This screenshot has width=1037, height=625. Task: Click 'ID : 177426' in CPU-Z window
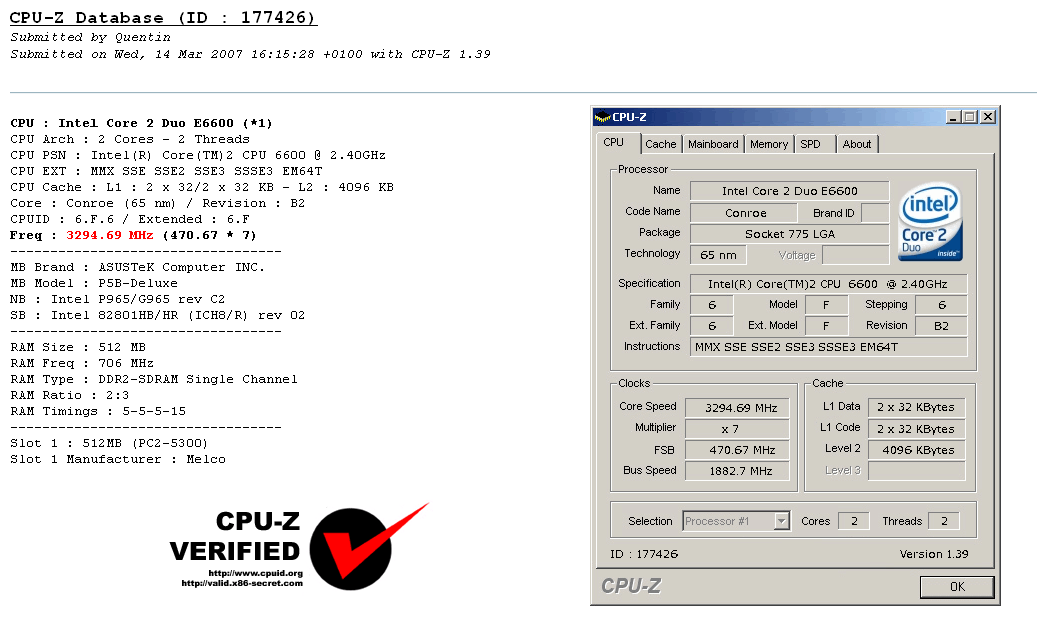click(x=643, y=554)
